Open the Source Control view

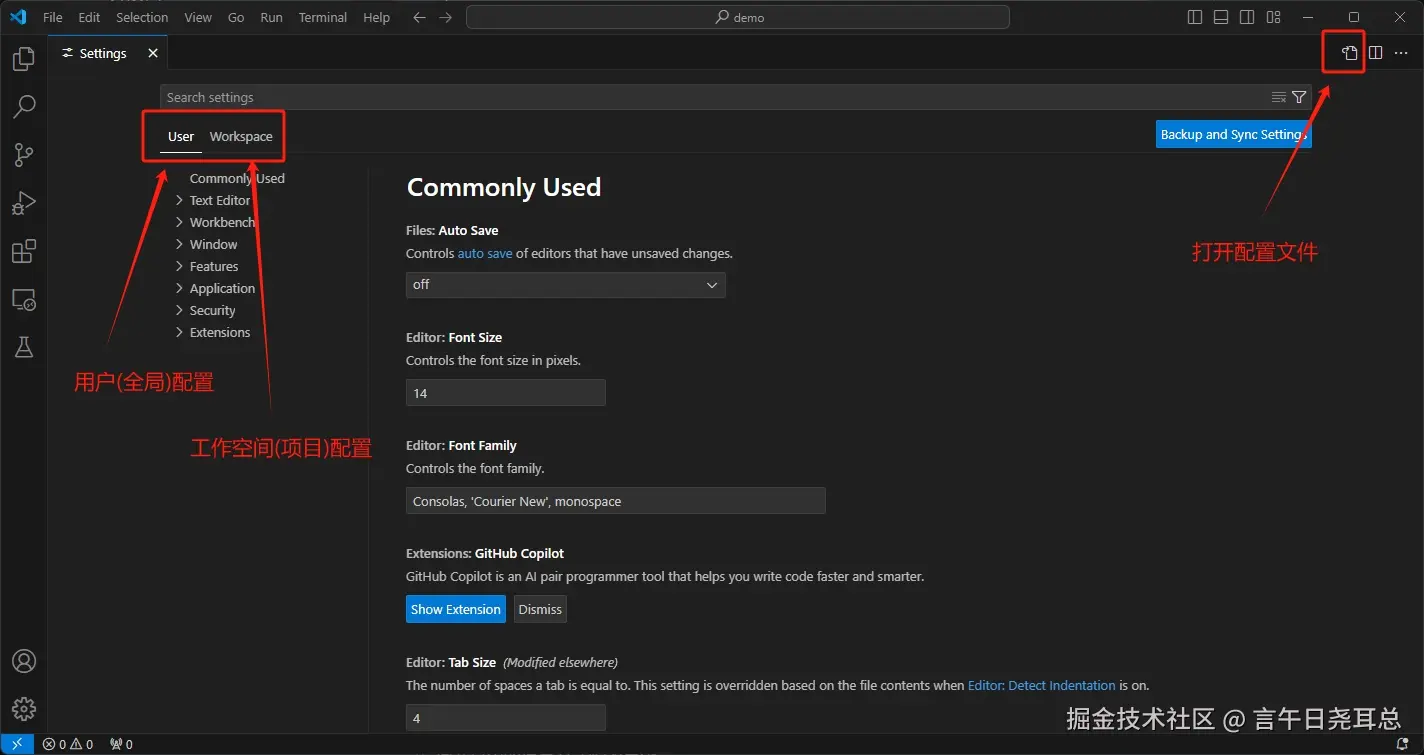pyautogui.click(x=23, y=154)
